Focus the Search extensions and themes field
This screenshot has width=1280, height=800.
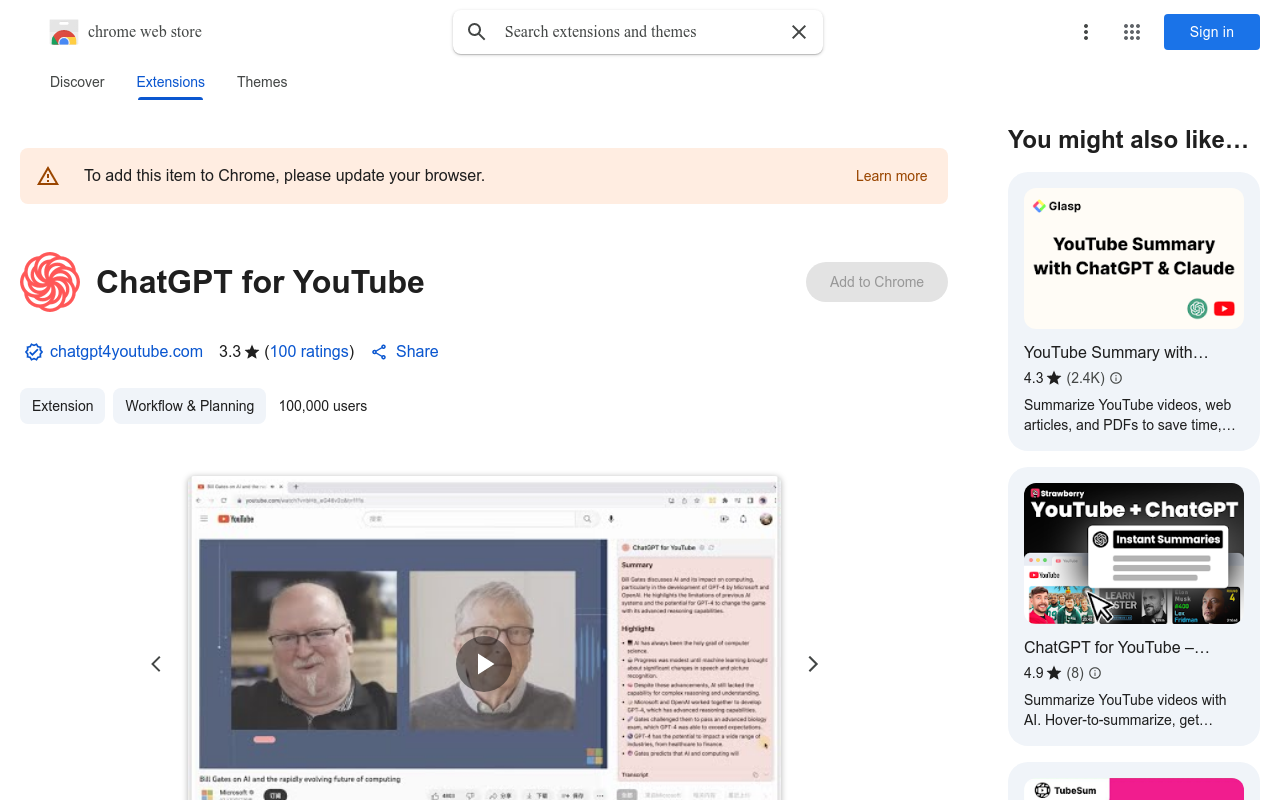point(638,32)
